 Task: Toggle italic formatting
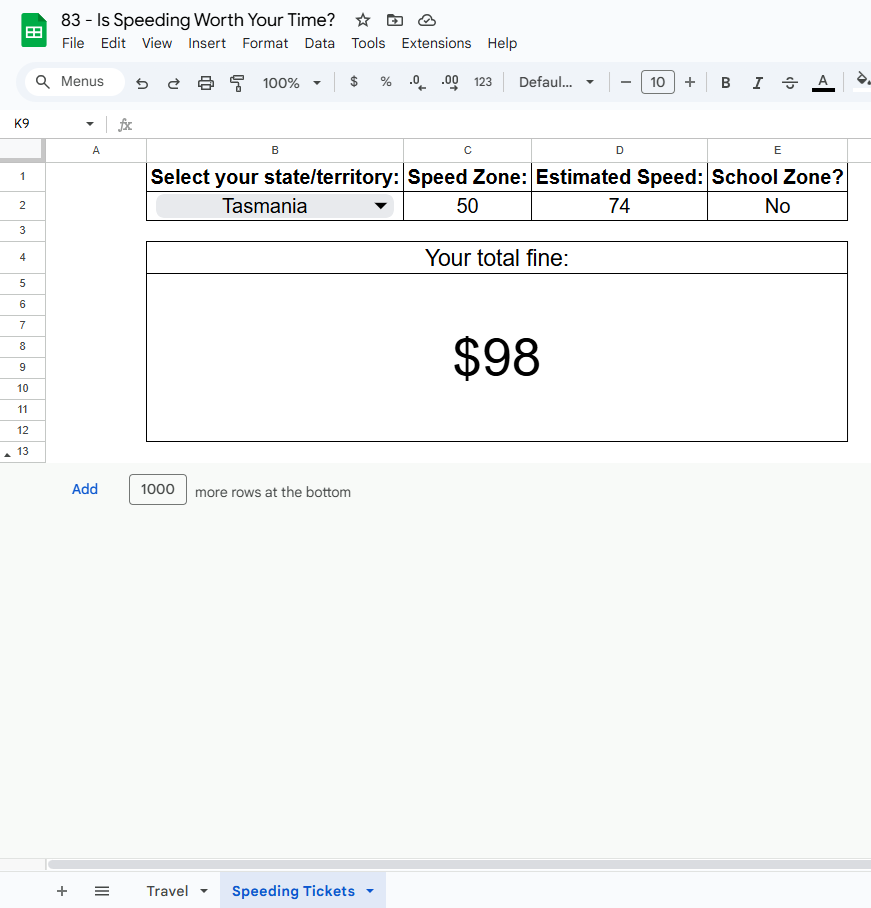tap(758, 83)
